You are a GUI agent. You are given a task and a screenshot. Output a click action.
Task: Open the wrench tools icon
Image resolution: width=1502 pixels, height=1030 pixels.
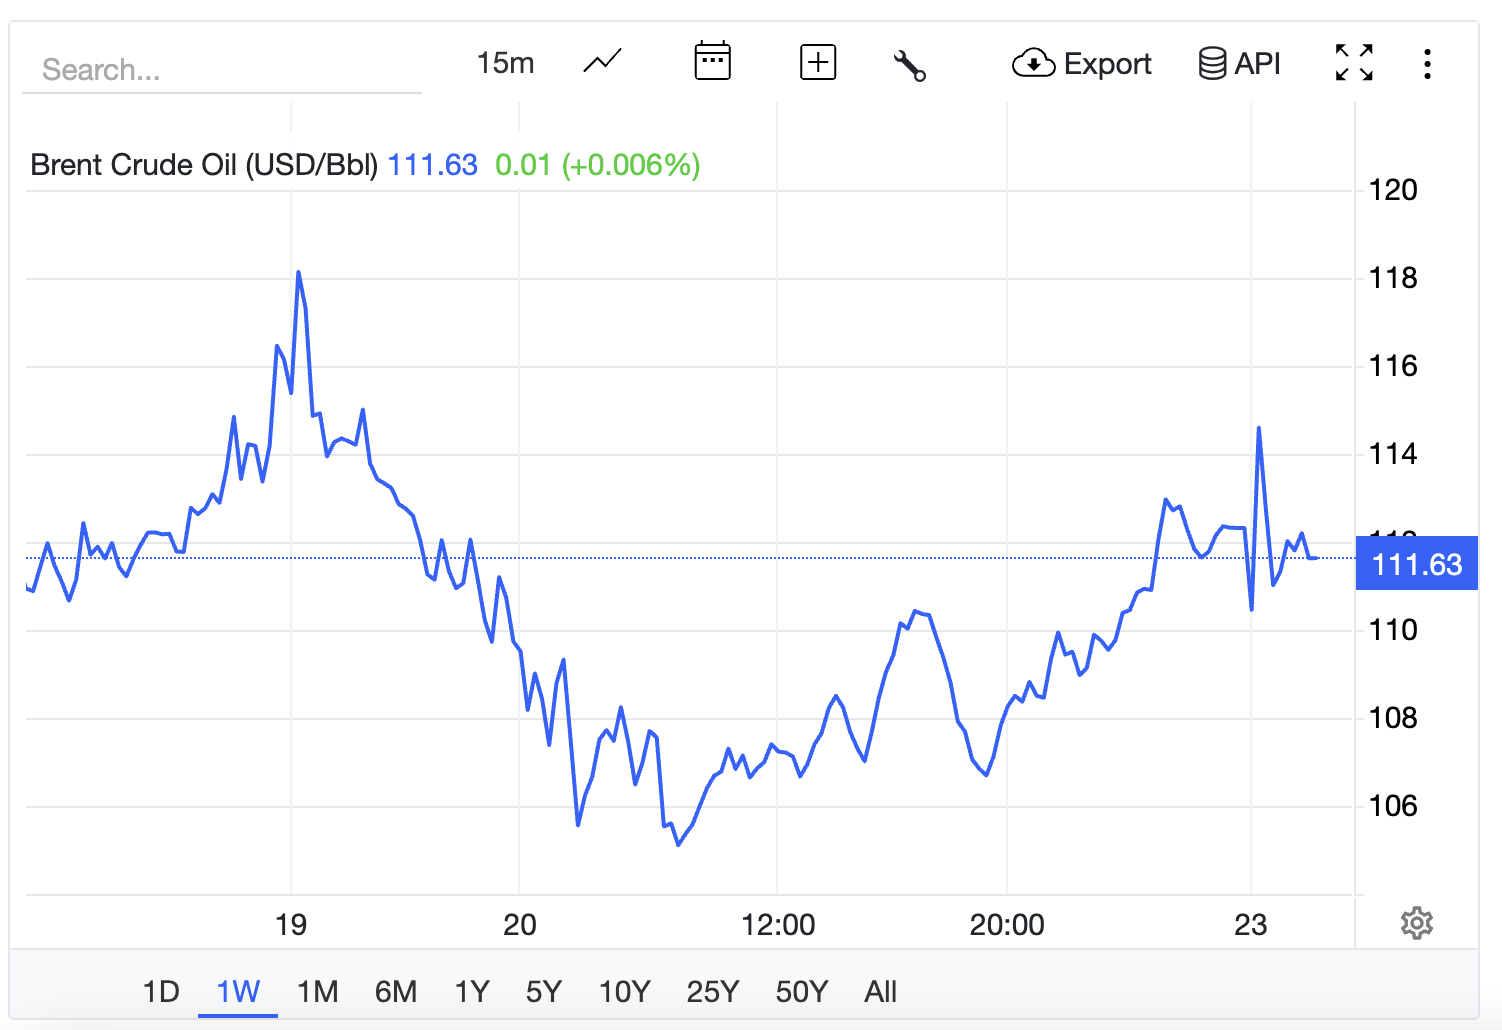[909, 65]
